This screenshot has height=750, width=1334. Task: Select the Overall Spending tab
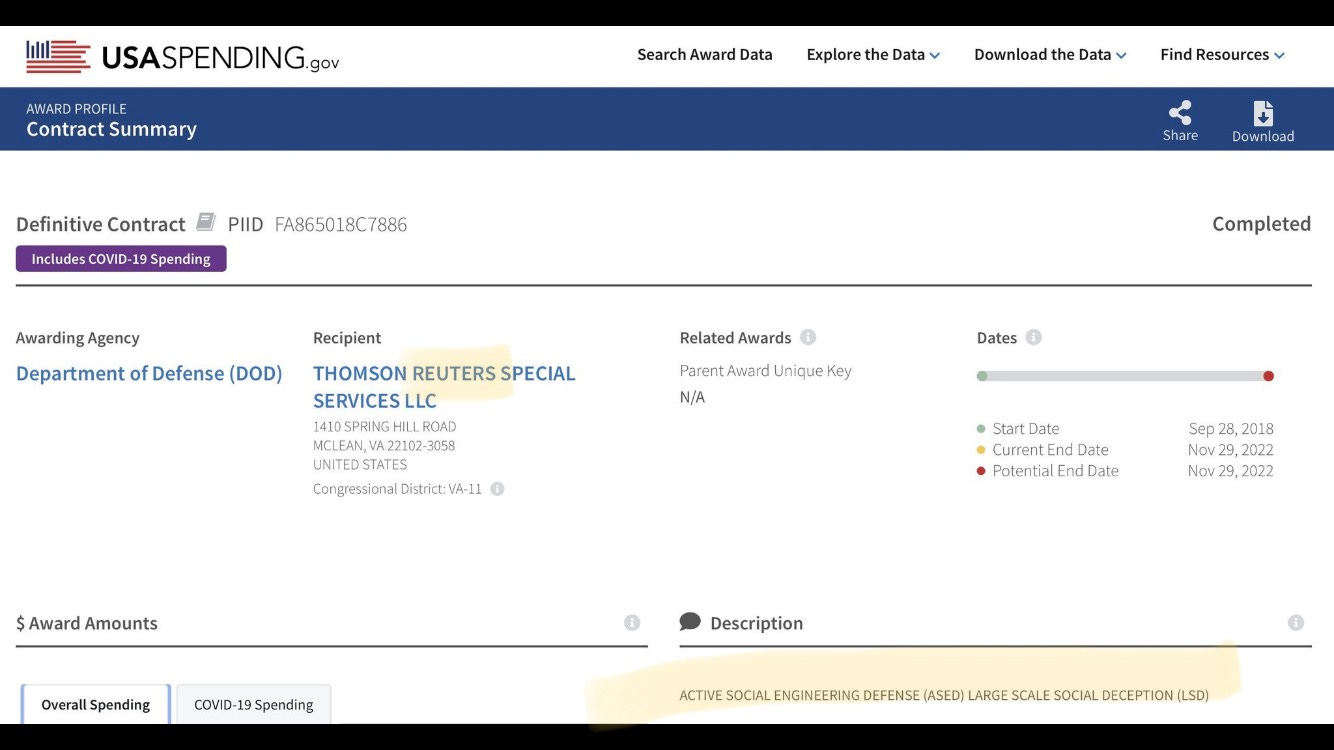96,704
